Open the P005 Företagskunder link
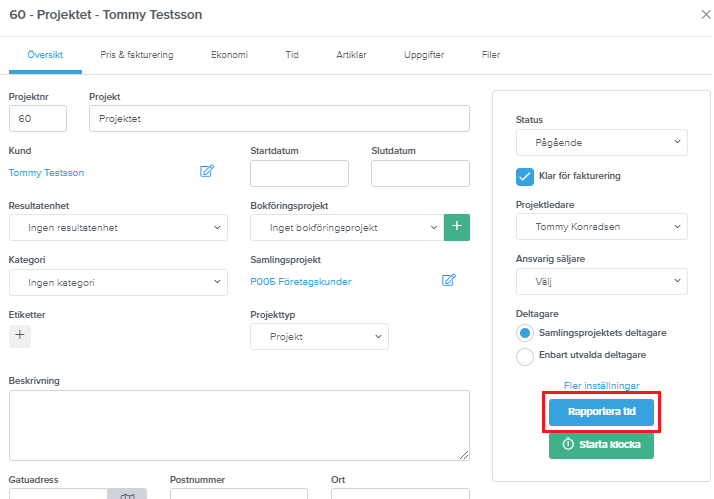 coord(301,282)
